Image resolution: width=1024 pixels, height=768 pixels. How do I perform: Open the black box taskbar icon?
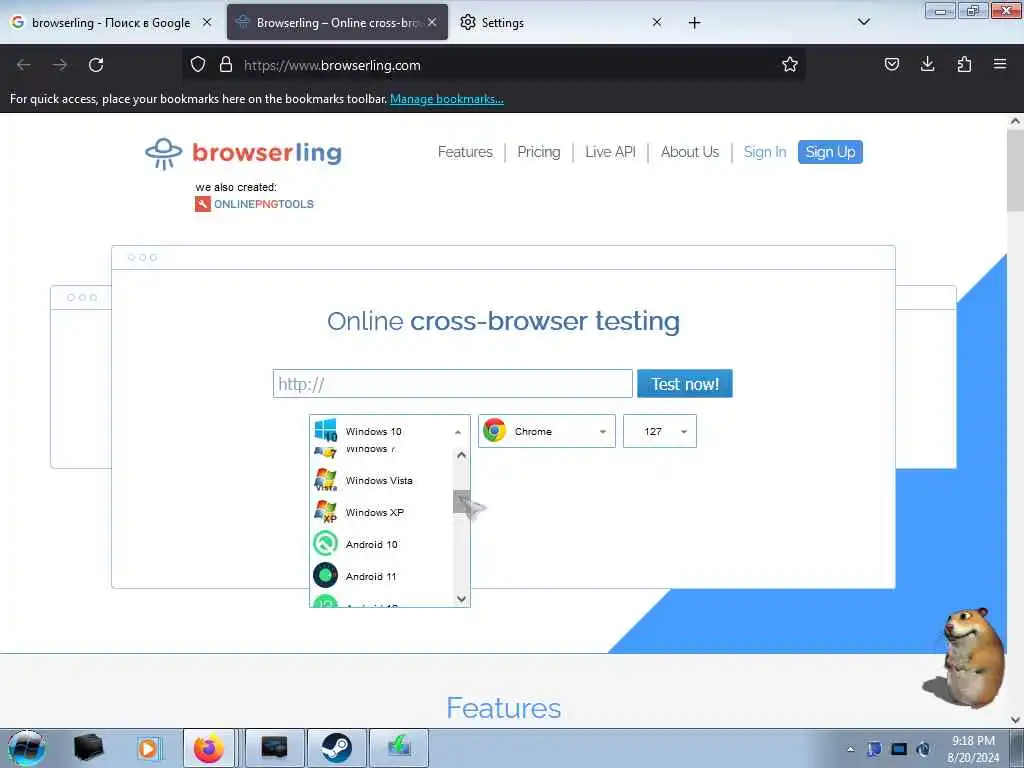[x=88, y=748]
